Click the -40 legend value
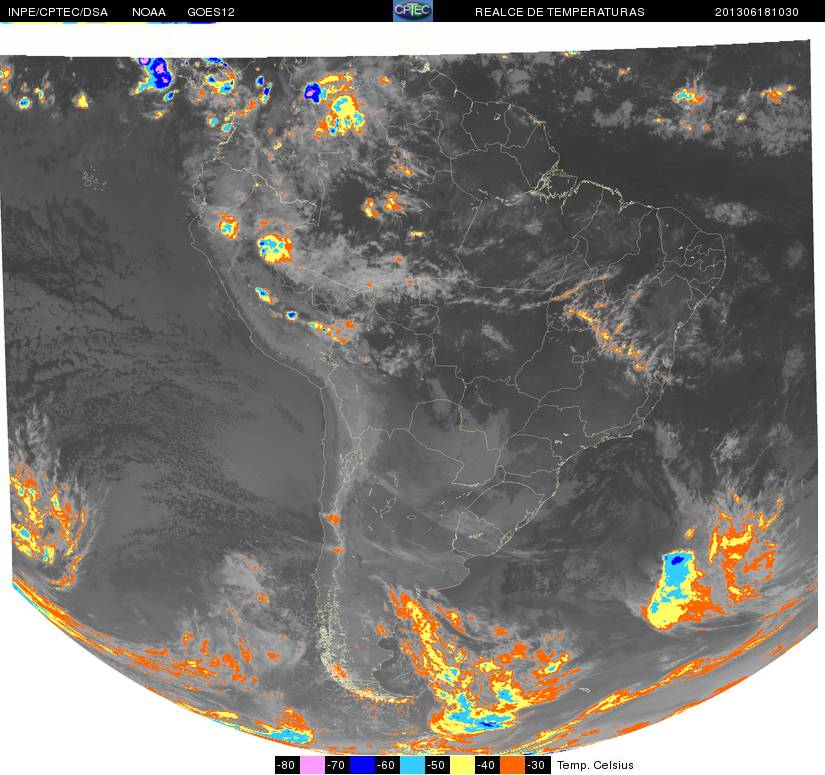 coord(487,765)
